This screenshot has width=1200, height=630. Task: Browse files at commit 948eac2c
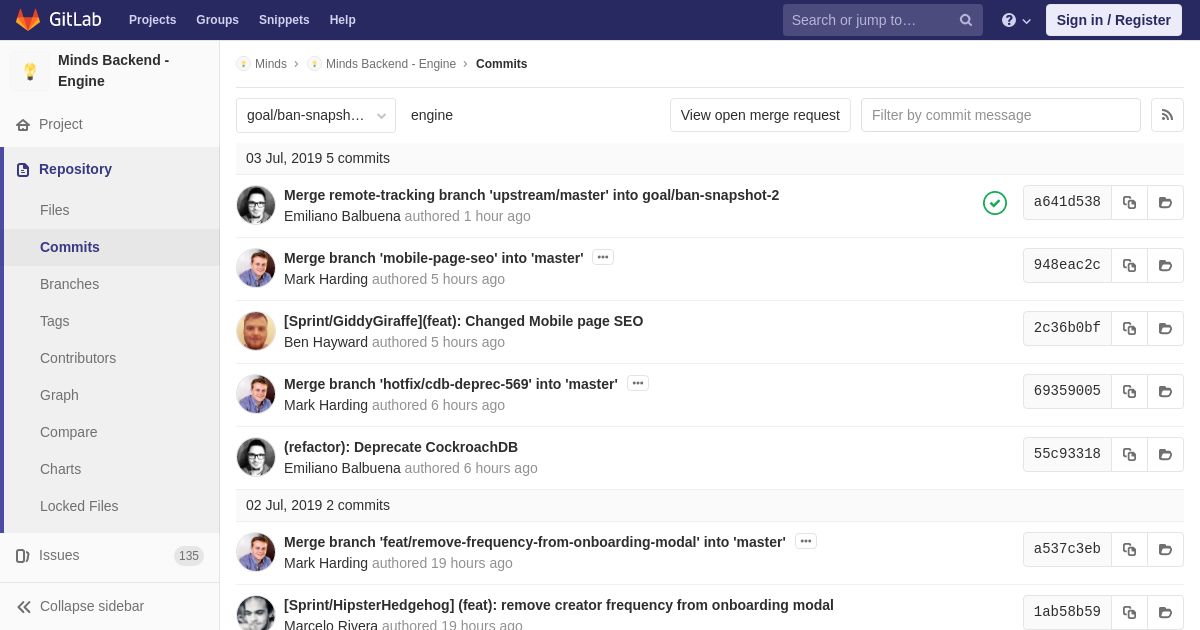(x=1165, y=265)
